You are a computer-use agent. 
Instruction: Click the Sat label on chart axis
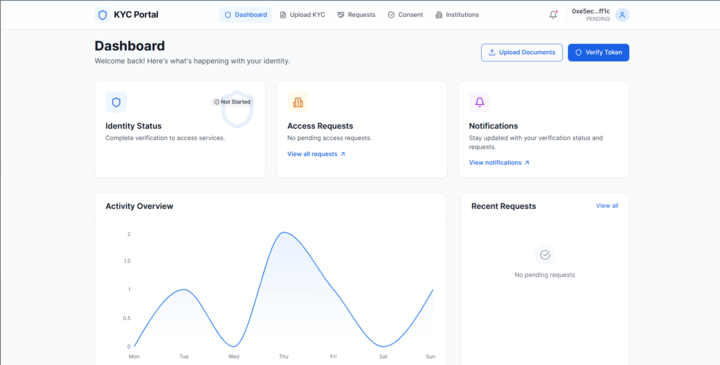[383, 356]
